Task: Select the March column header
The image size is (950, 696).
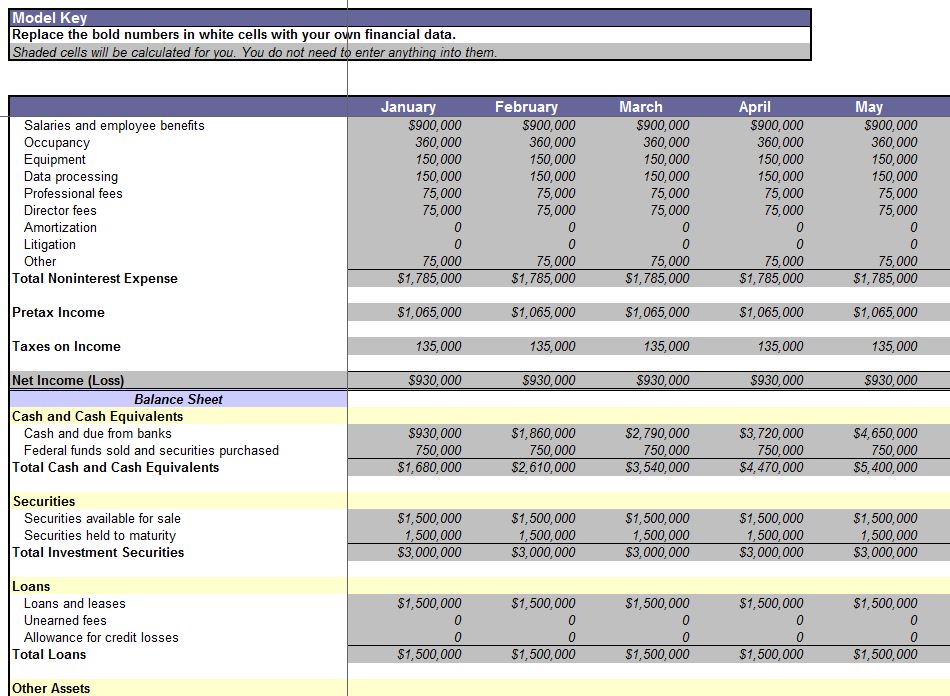Action: click(x=640, y=107)
